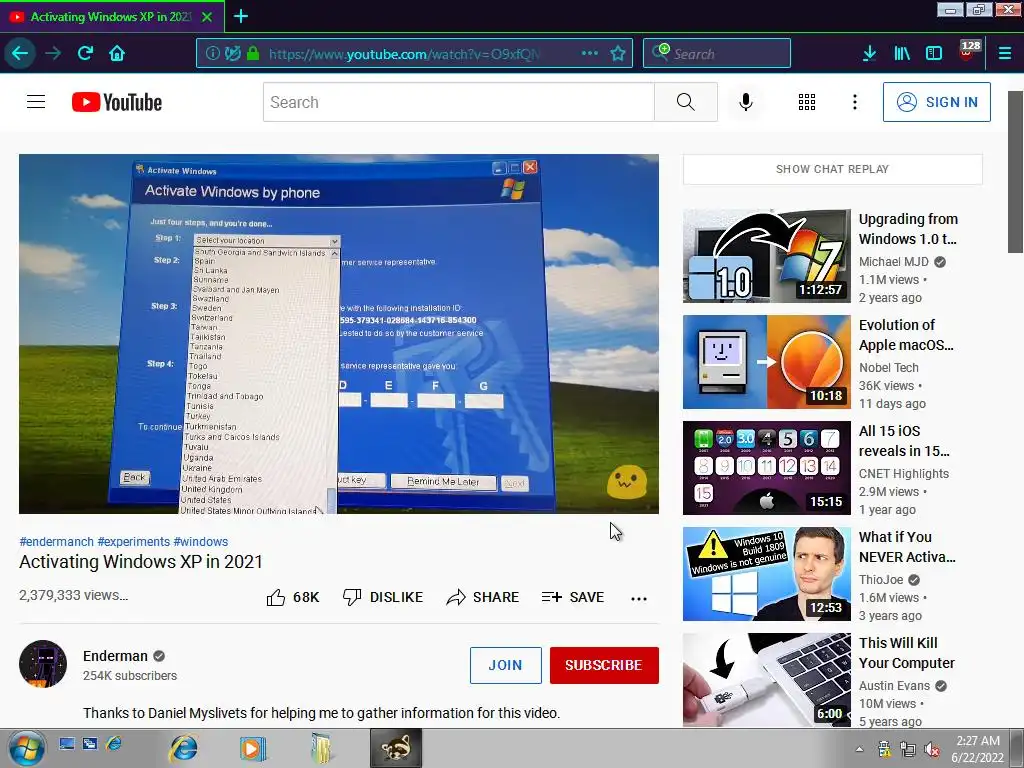Open more actions ellipsis below video

pos(639,598)
